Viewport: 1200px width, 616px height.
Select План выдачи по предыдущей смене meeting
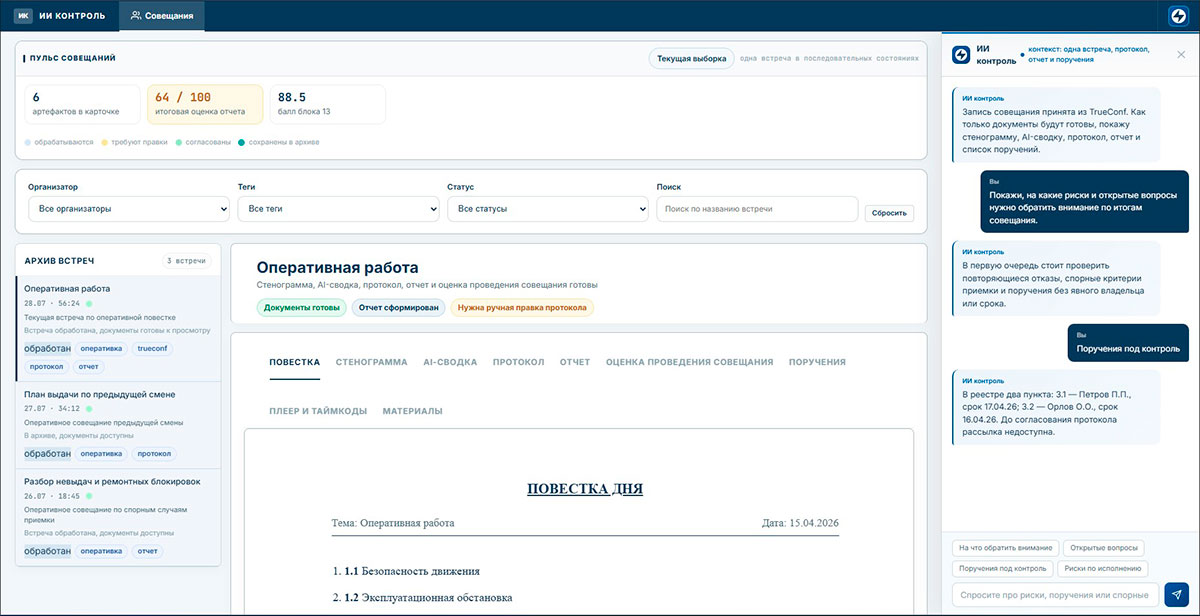point(118,425)
